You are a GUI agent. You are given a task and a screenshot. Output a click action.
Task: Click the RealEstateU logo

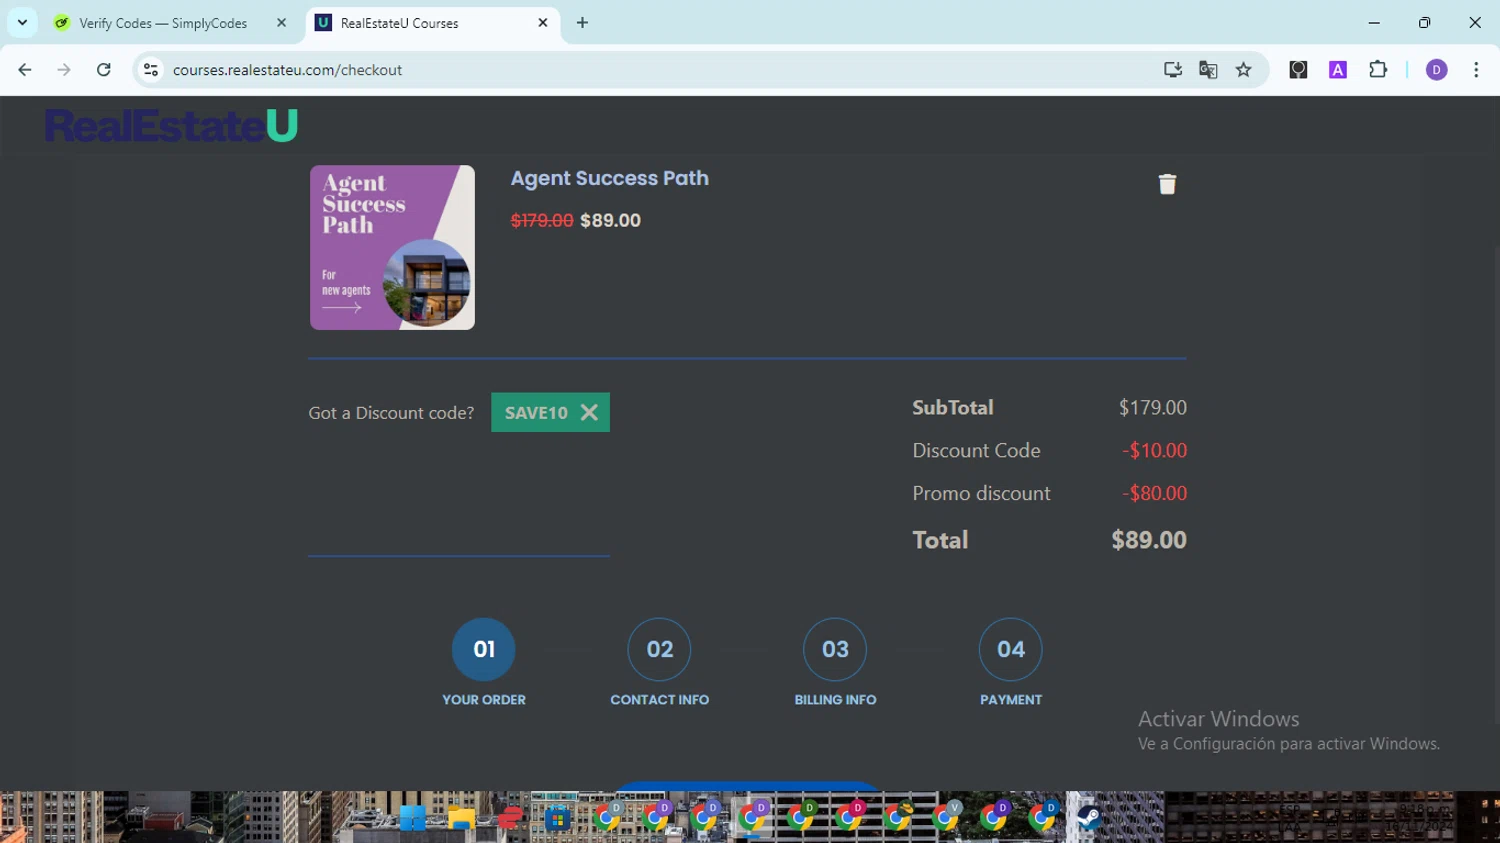coord(171,125)
